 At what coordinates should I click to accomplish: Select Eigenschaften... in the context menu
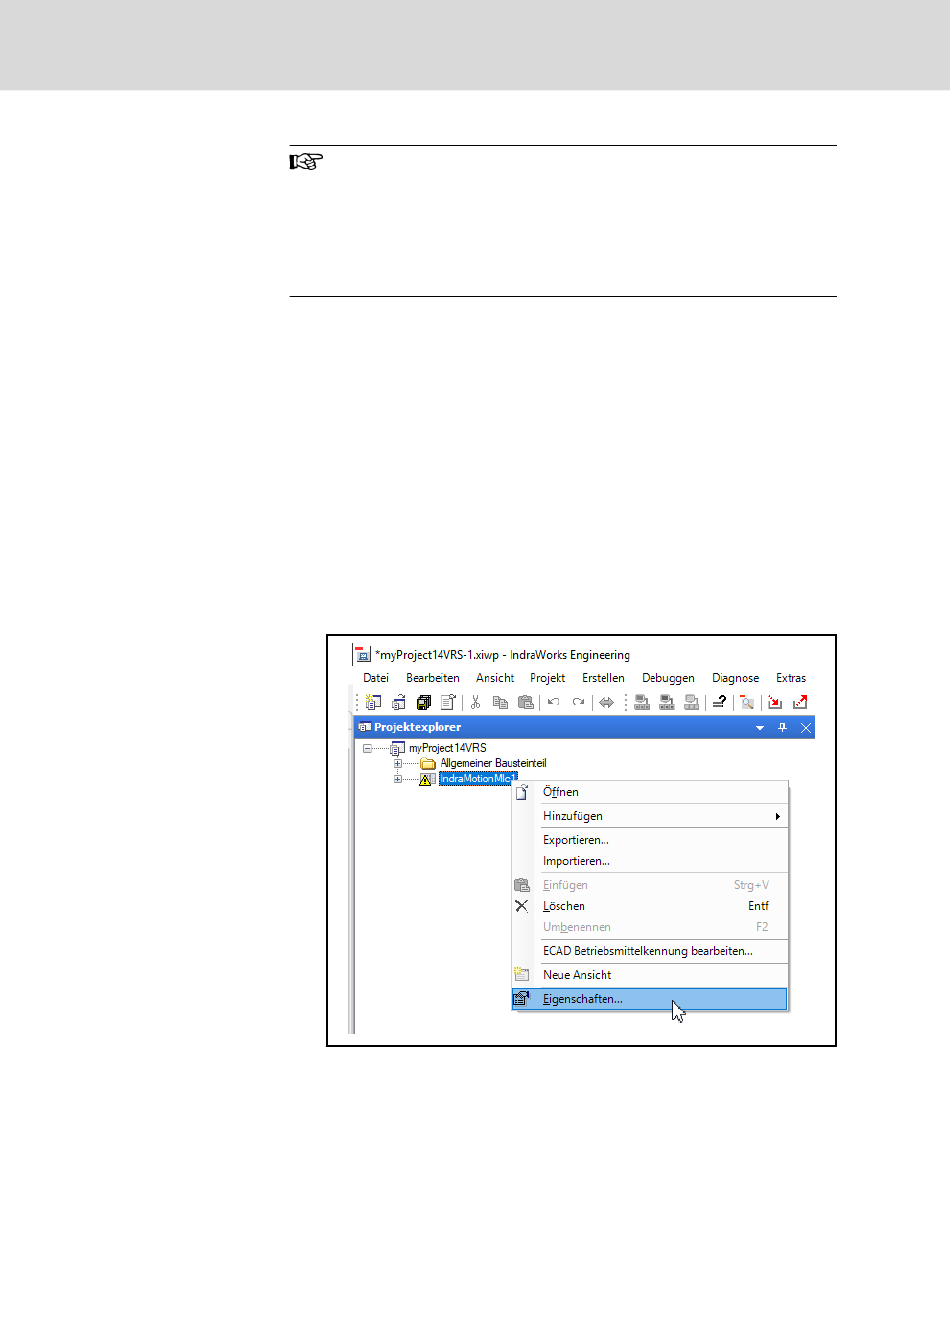click(x=650, y=999)
